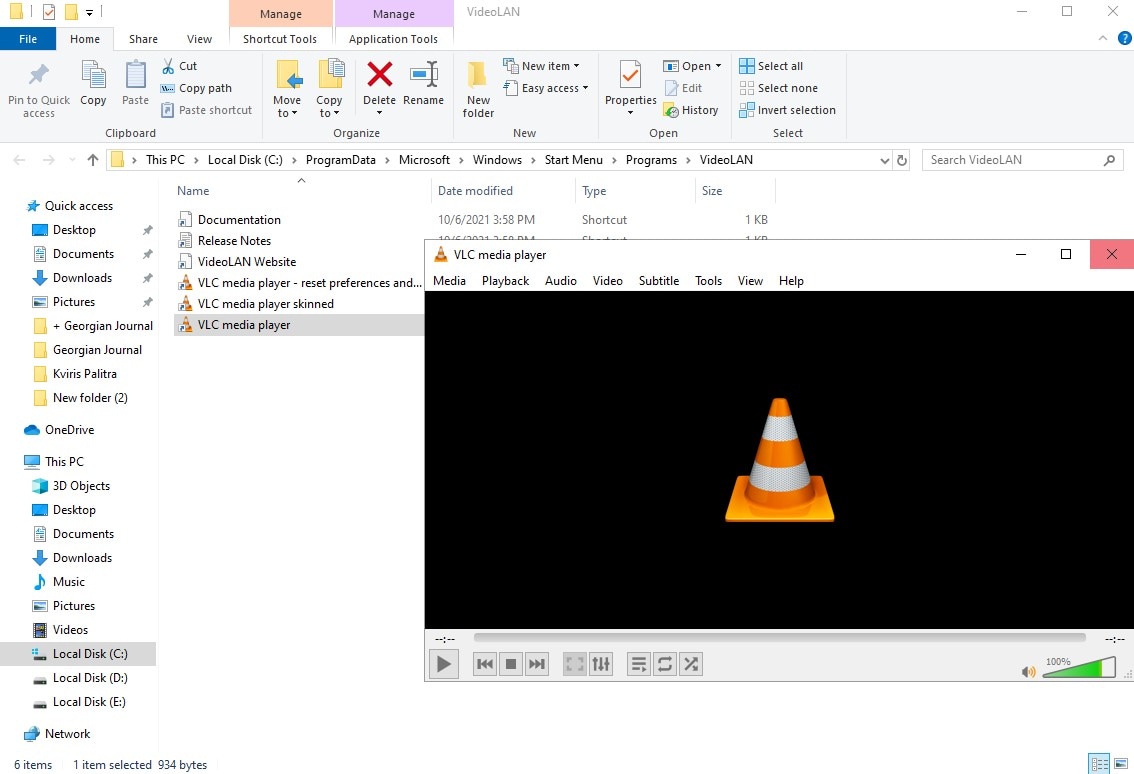Image resolution: width=1134 pixels, height=774 pixels.
Task: Expand the Open dropdown in ribbon
Action: 692,66
